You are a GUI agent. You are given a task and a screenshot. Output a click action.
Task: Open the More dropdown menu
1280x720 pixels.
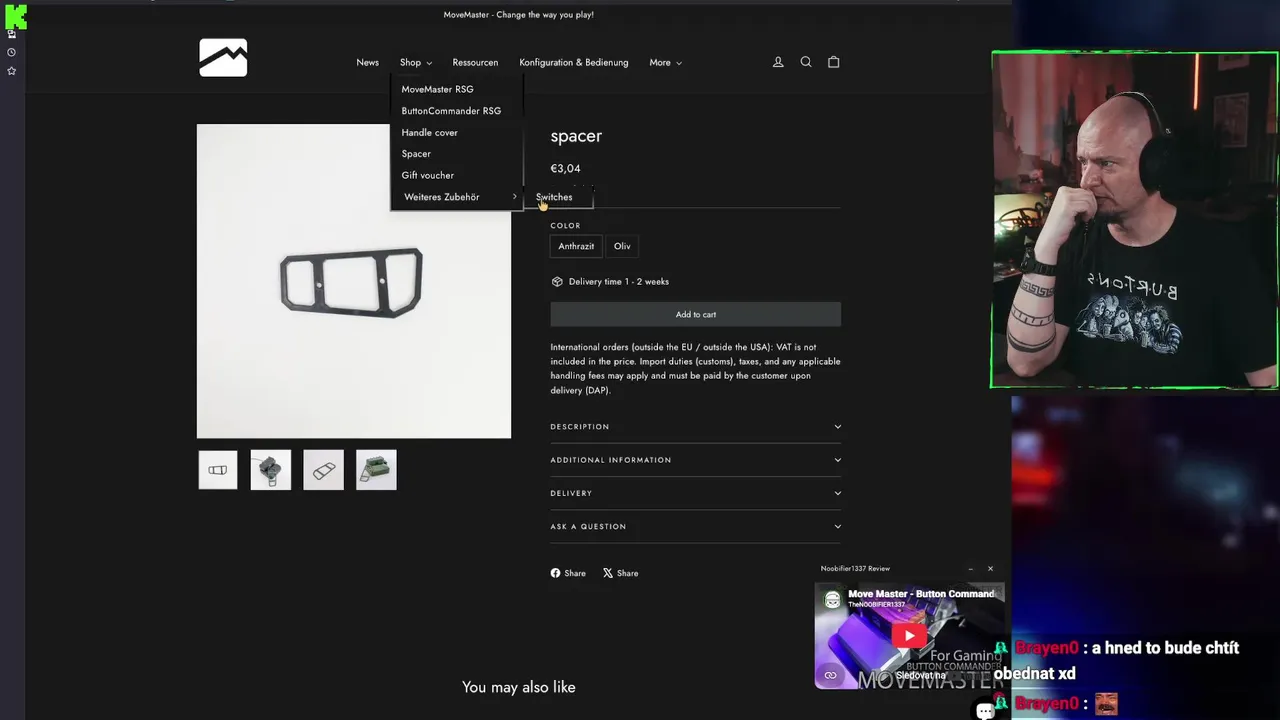(665, 62)
